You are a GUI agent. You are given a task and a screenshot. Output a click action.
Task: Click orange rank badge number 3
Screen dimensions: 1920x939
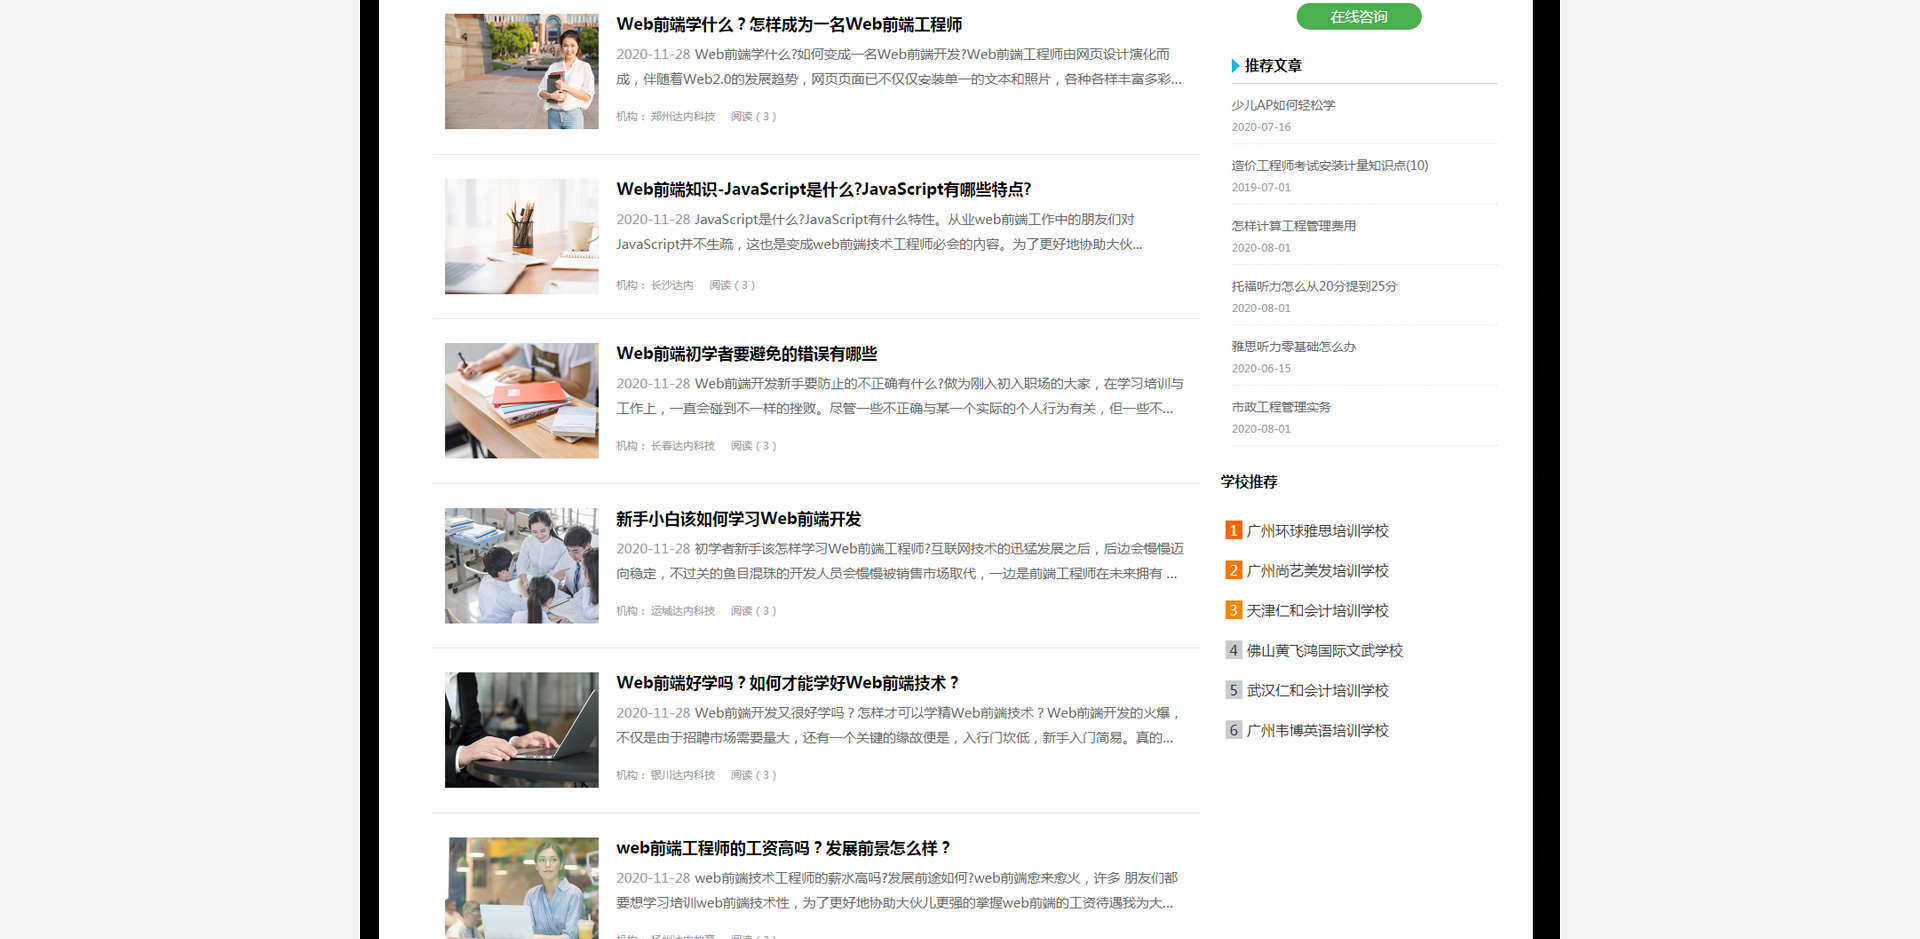[1234, 610]
